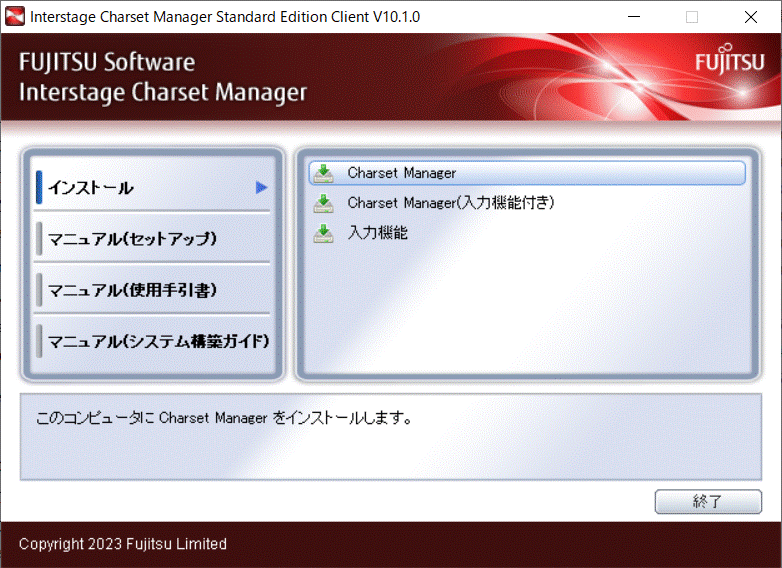
Task: Close the installer window
Action: click(x=751, y=16)
